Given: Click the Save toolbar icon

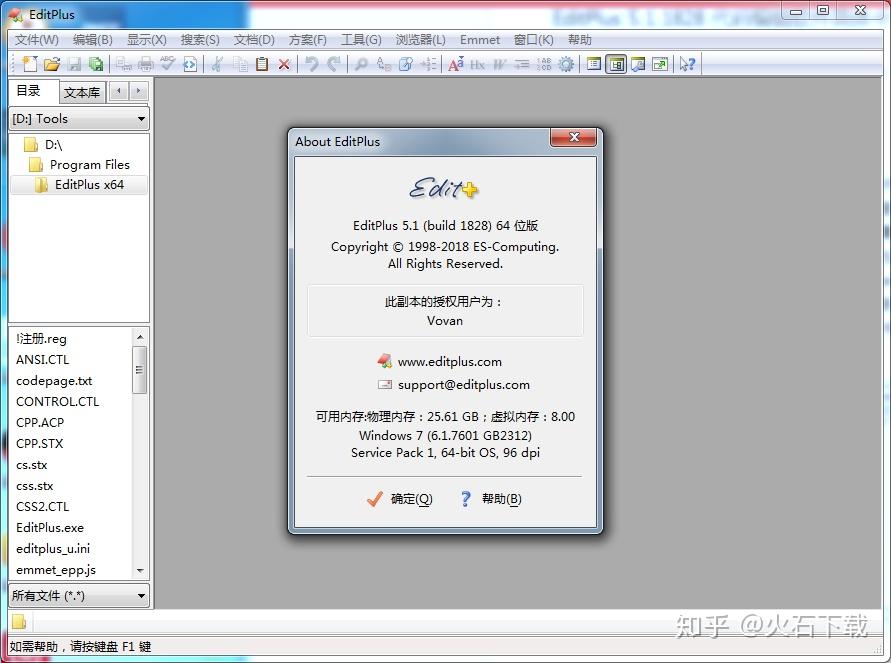Looking at the screenshot, I should tap(74, 64).
